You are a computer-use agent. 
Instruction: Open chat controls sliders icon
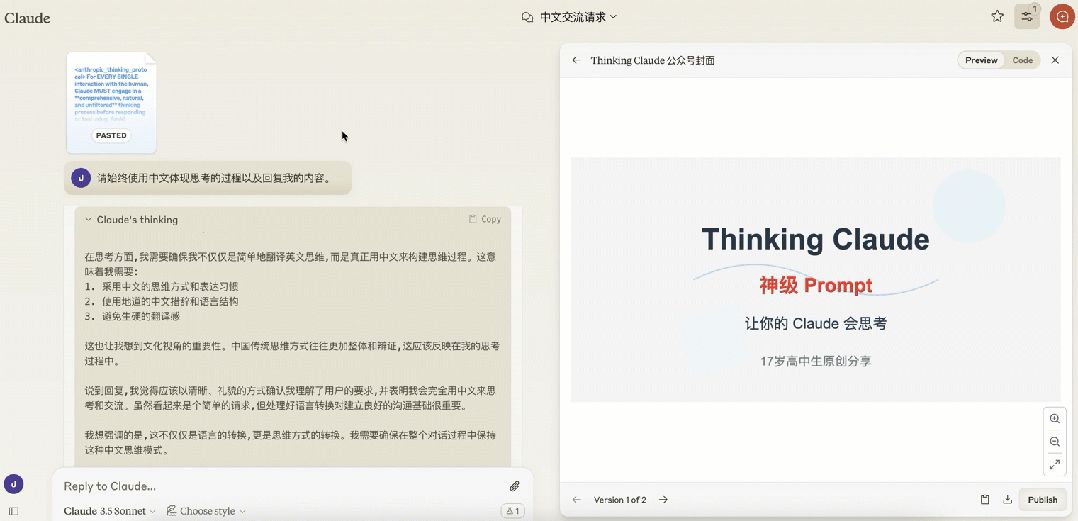click(x=1027, y=16)
